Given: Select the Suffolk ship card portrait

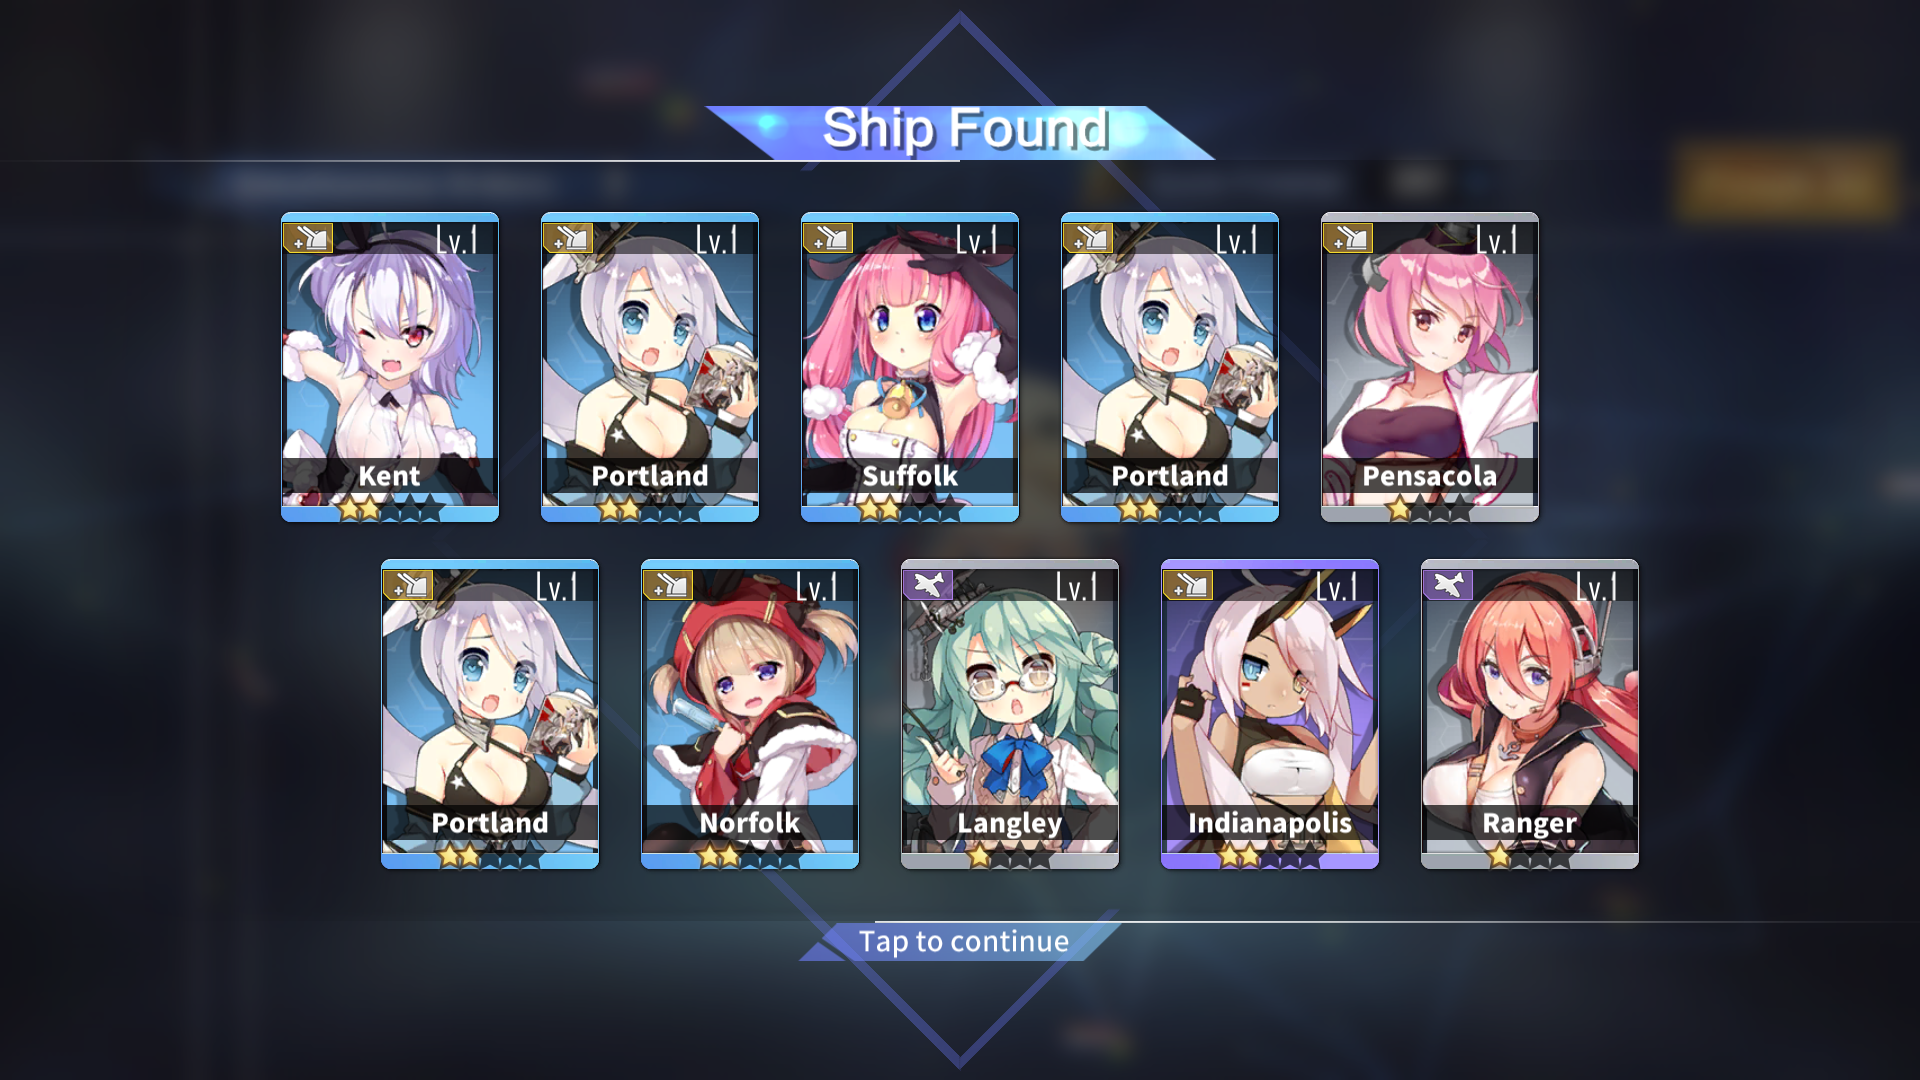Looking at the screenshot, I should 910,367.
